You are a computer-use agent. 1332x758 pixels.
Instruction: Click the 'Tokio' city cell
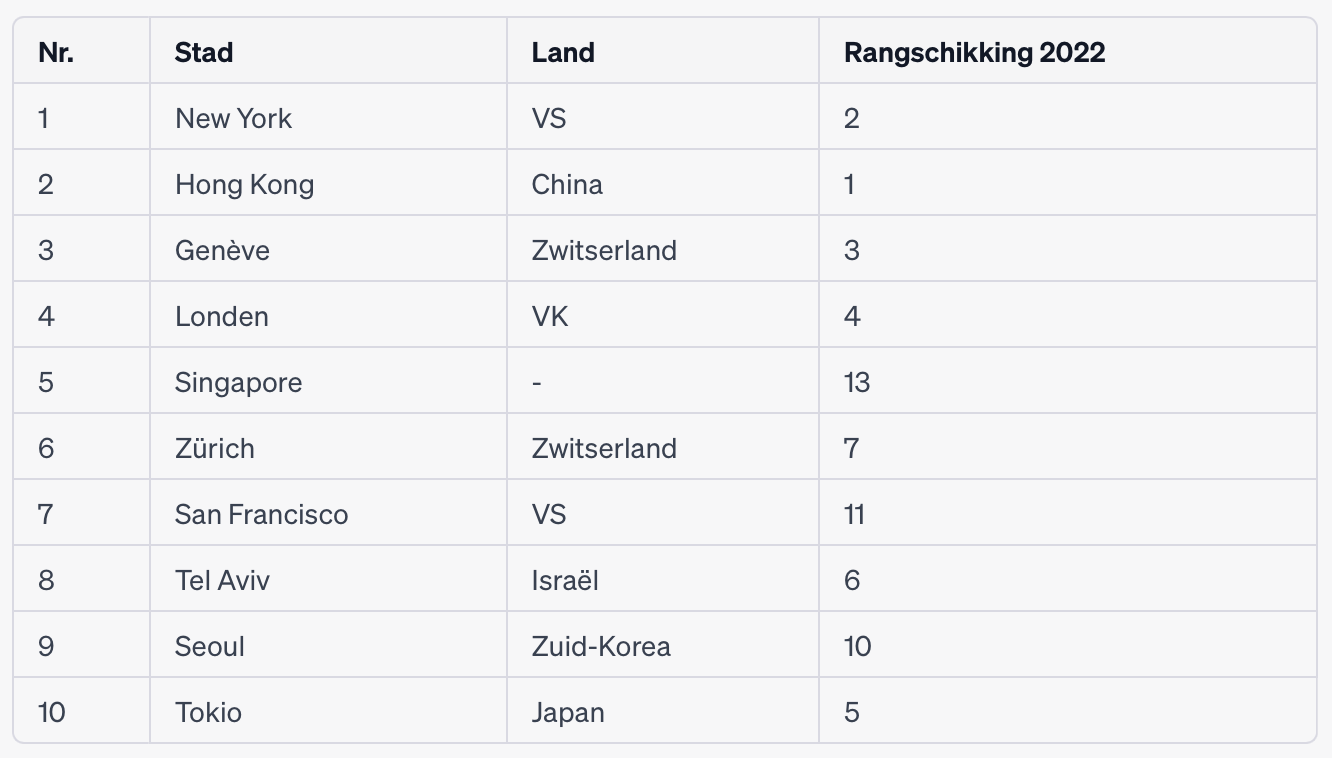208,712
